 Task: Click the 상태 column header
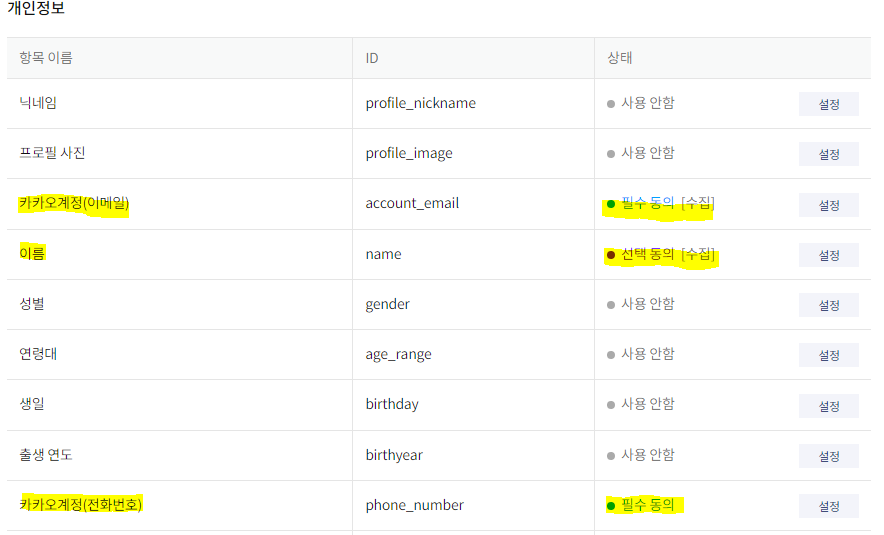pyautogui.click(x=620, y=58)
